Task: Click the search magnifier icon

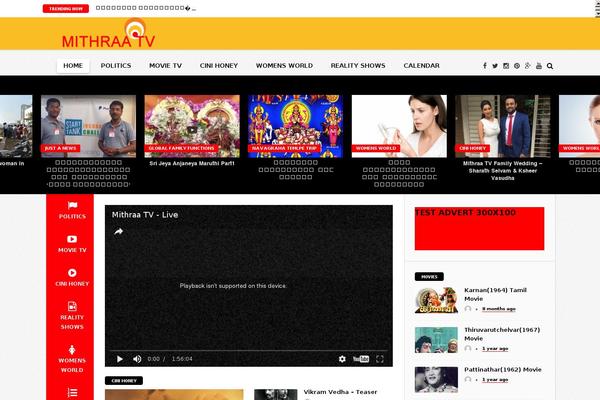Action: [x=550, y=66]
